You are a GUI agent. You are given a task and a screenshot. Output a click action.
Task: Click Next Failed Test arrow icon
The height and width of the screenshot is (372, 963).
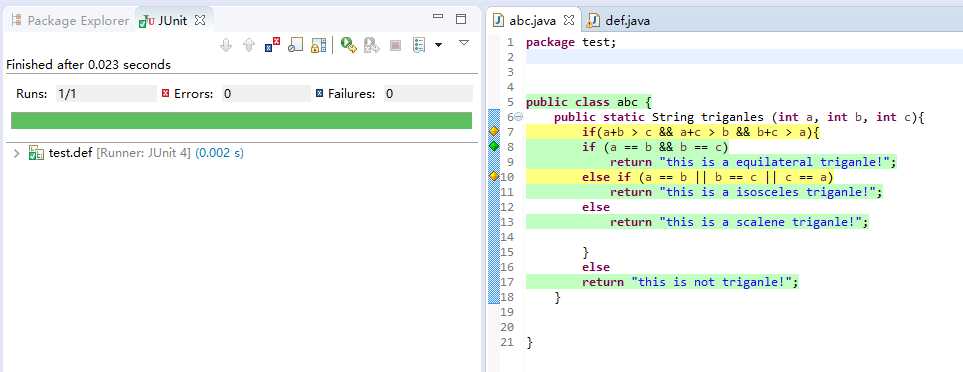226,45
